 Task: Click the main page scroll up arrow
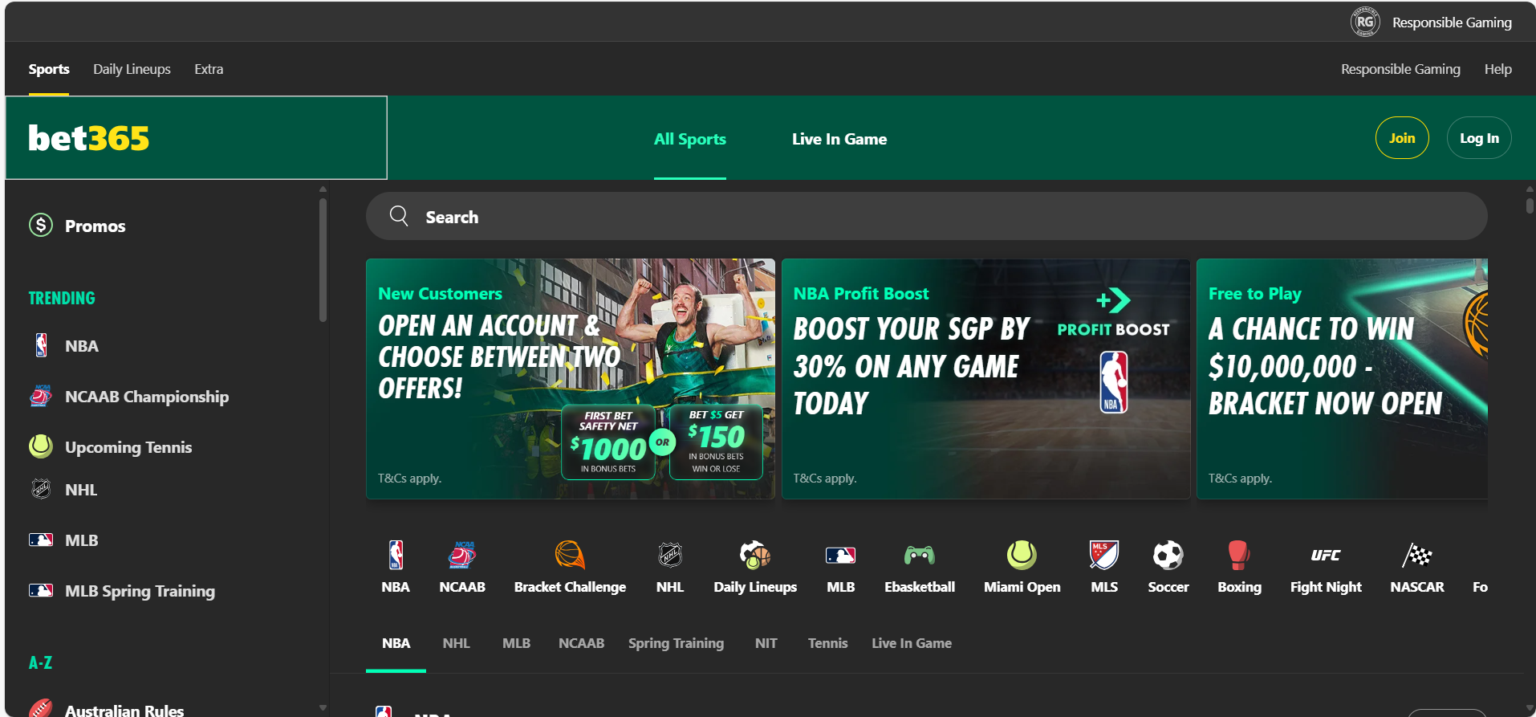point(1529,189)
